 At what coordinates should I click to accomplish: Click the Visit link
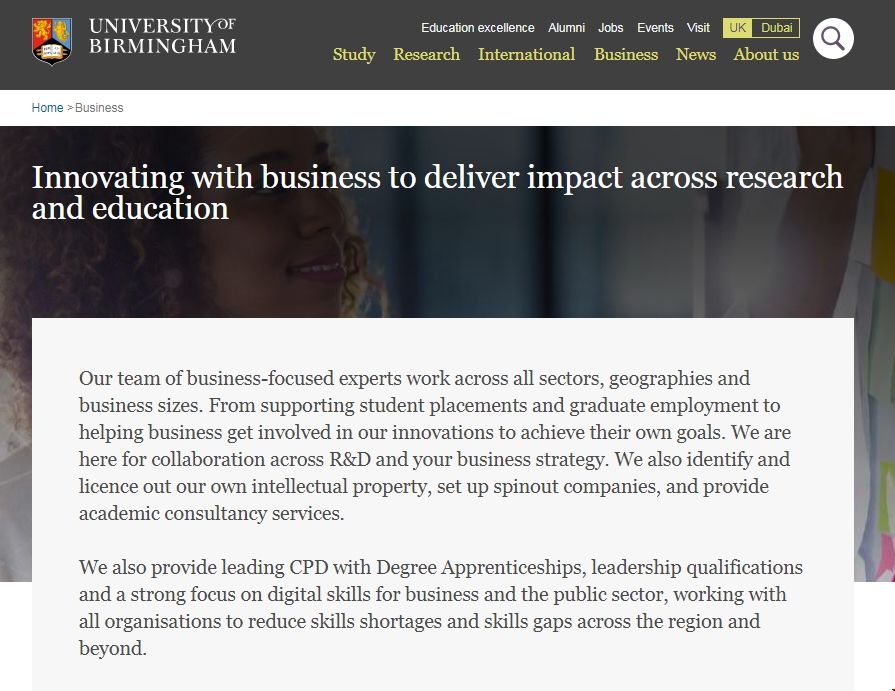point(698,28)
